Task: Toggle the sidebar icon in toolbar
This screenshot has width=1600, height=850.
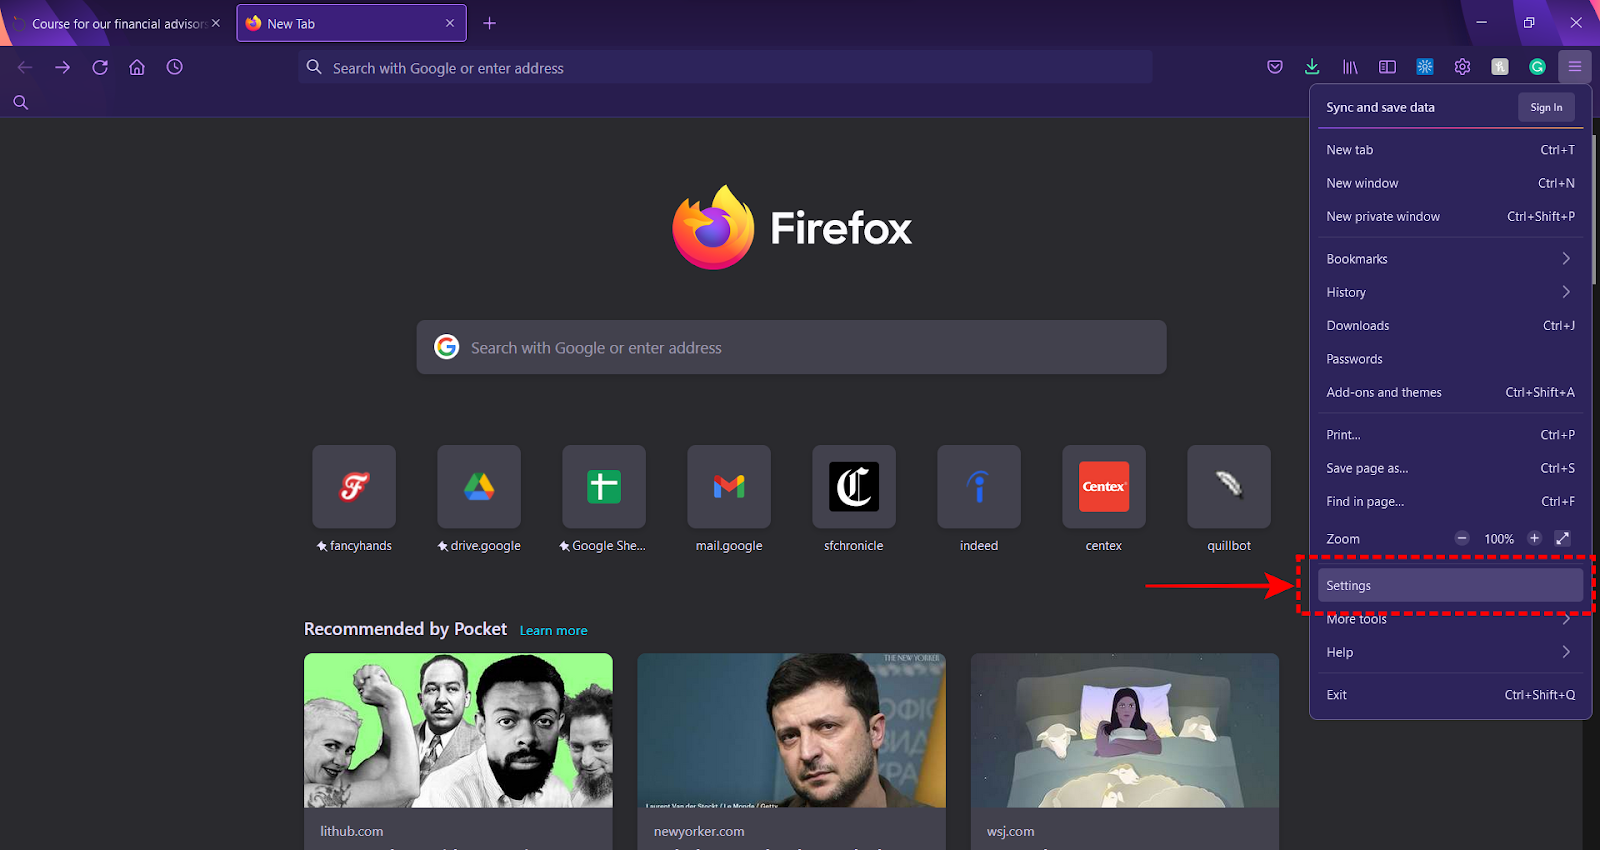Action: click(x=1387, y=67)
